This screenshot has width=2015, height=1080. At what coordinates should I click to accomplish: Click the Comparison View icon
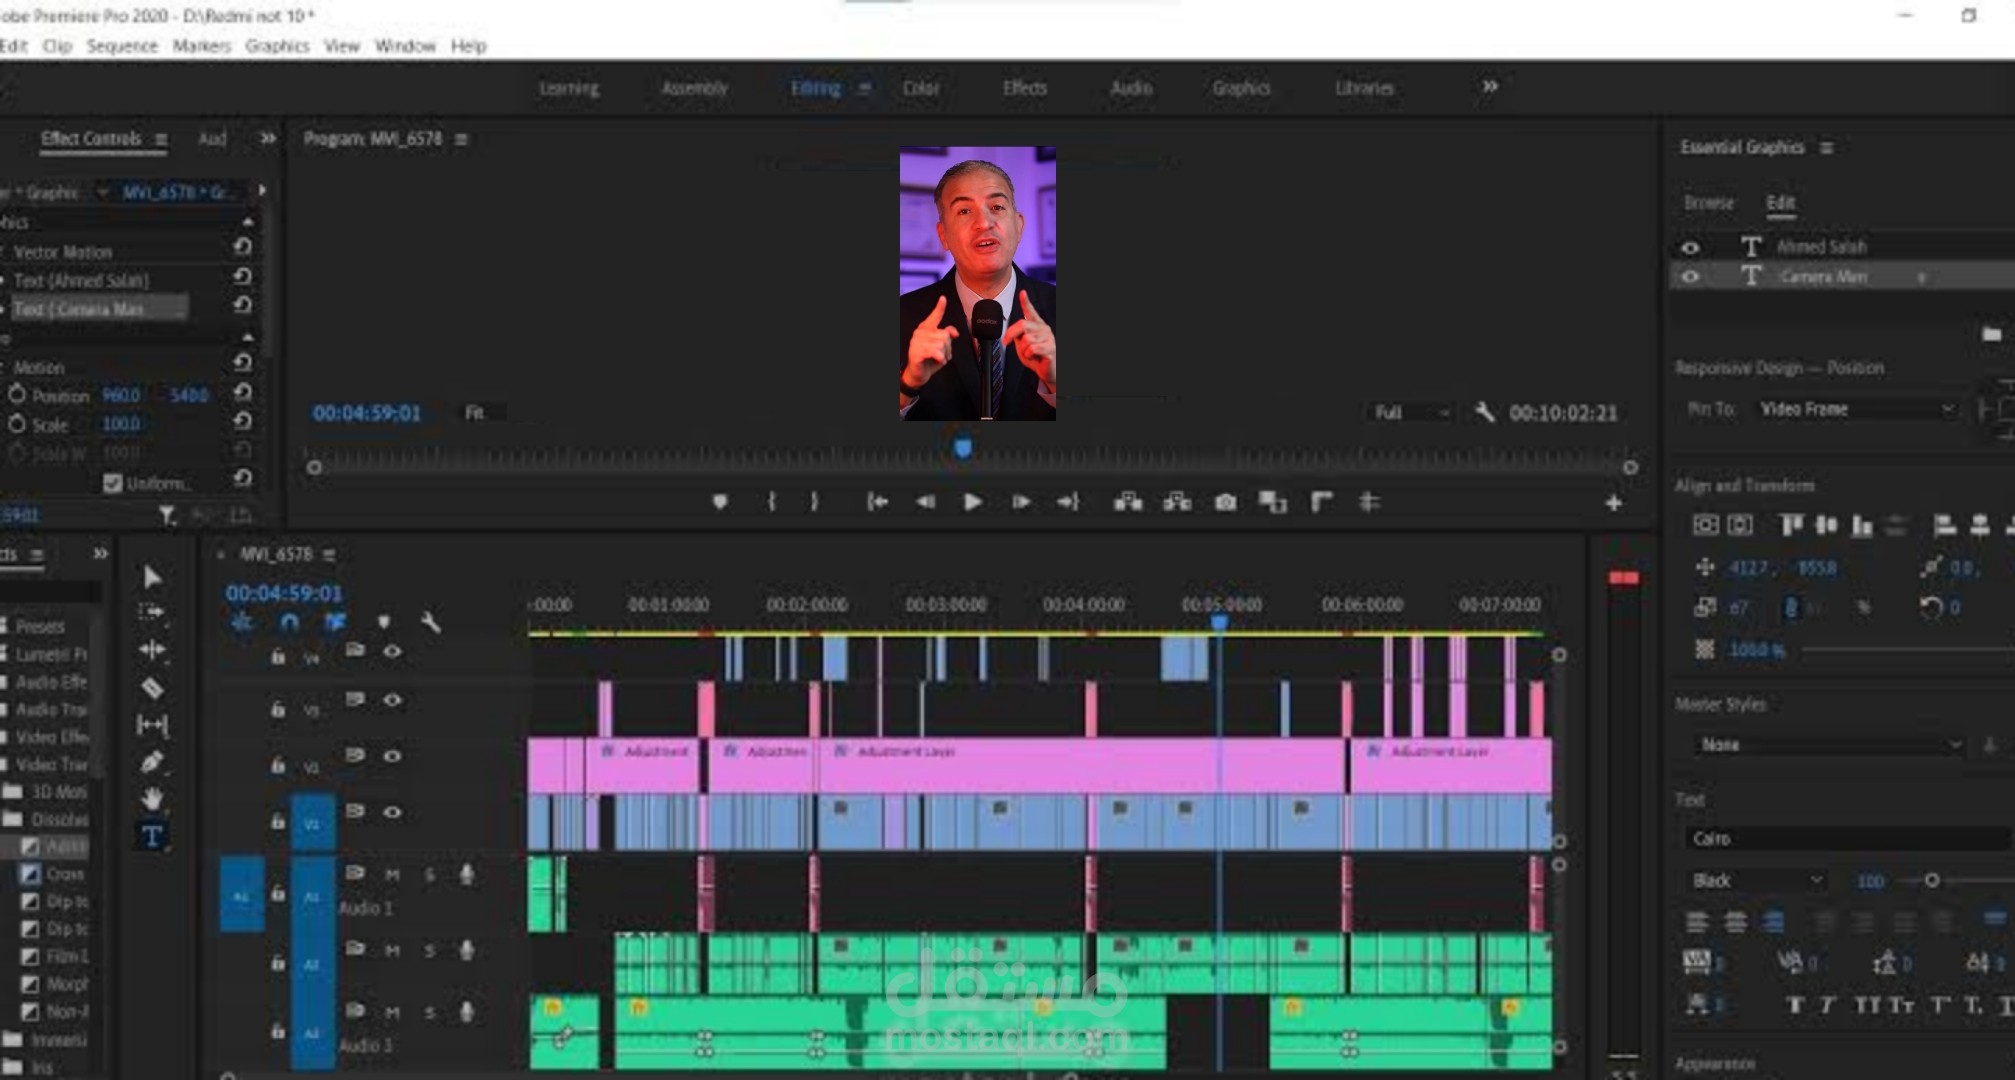pyautogui.click(x=1272, y=502)
